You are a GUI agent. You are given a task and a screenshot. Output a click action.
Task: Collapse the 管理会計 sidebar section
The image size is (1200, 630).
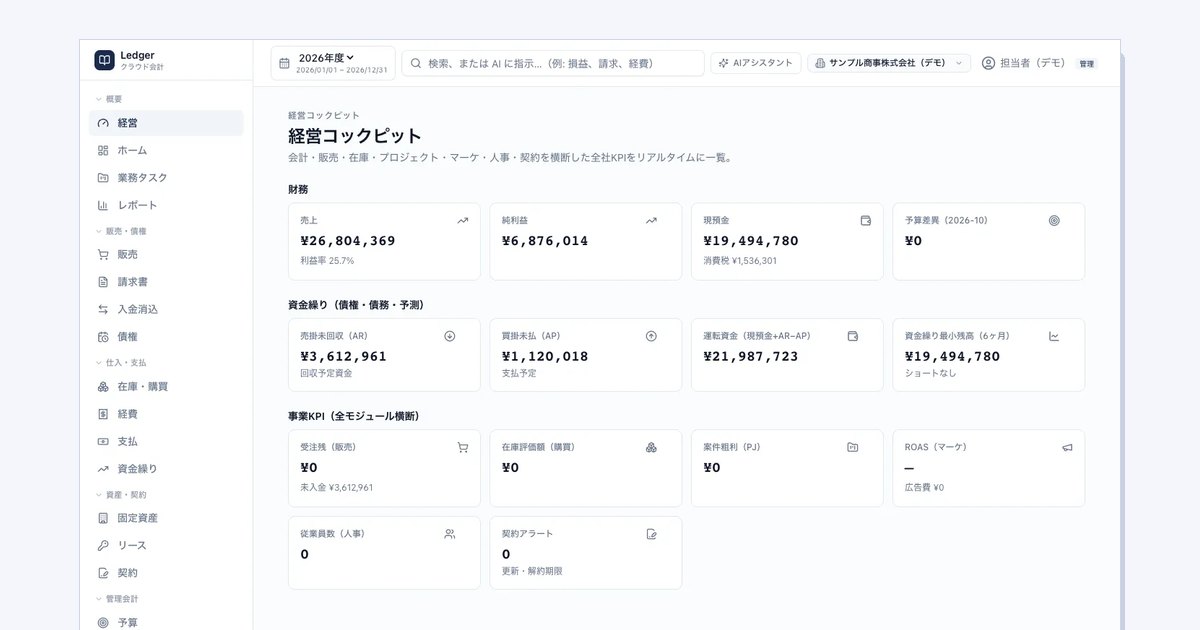pos(115,598)
